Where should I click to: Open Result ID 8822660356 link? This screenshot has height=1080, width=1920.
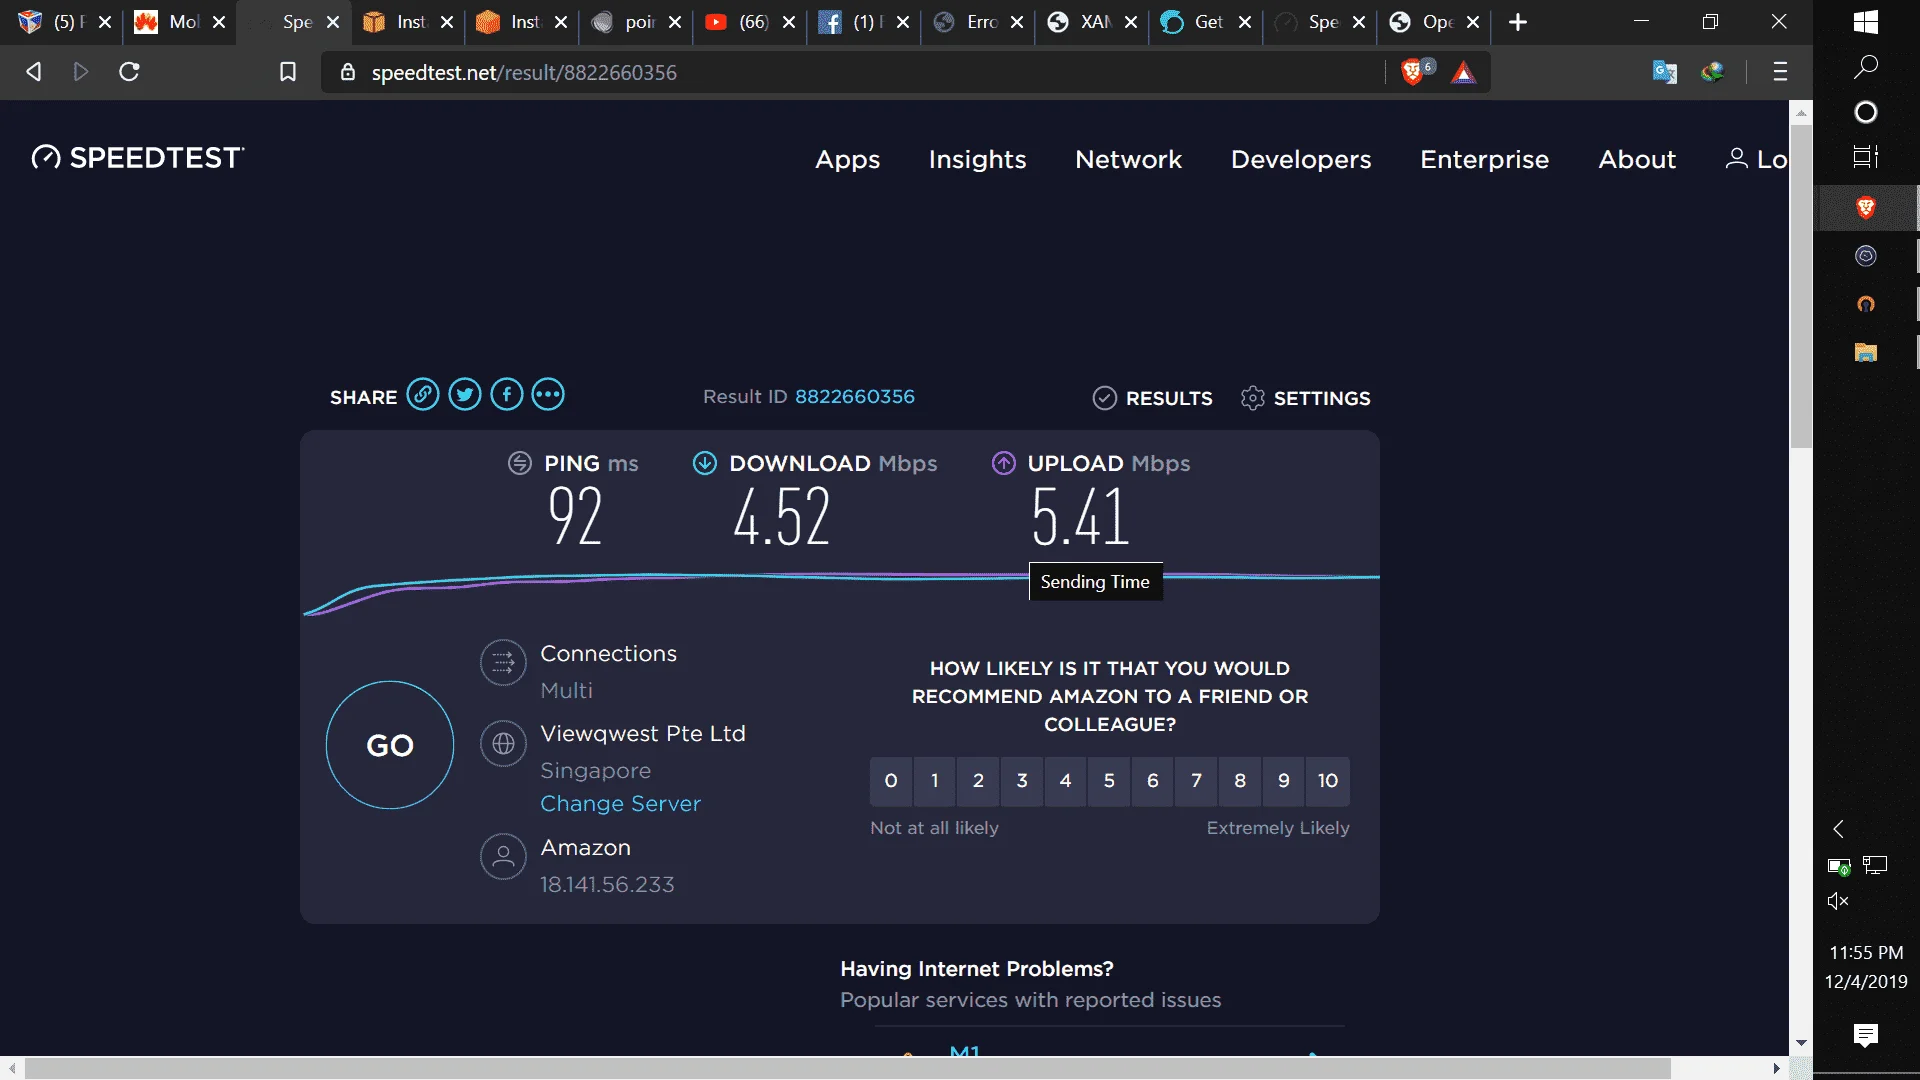(855, 397)
